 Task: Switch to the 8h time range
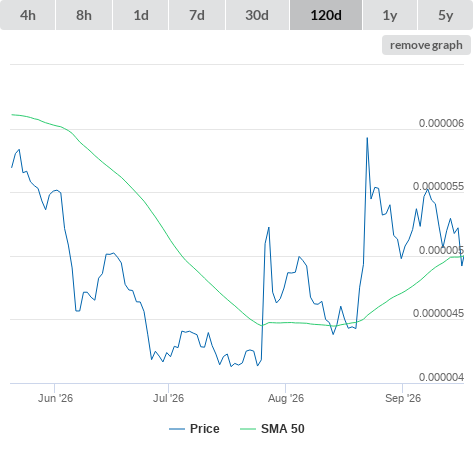[x=84, y=15]
